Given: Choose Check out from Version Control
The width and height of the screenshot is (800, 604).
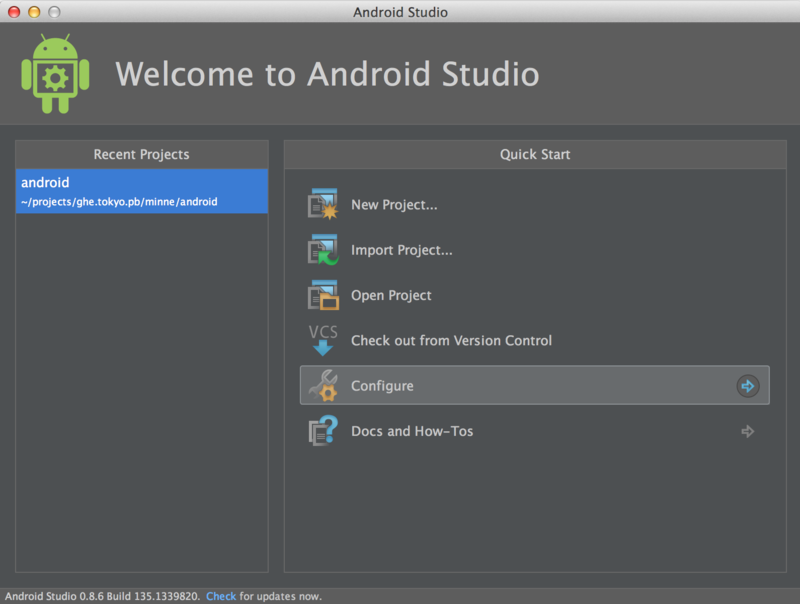Looking at the screenshot, I should tap(451, 340).
